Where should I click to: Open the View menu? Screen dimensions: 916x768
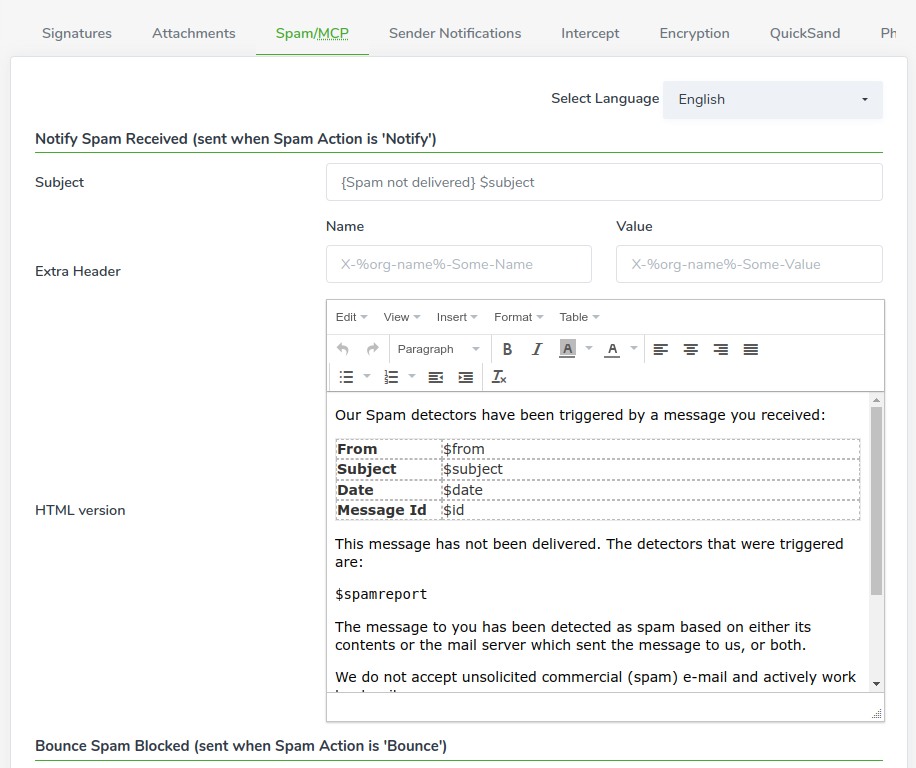[x=402, y=317]
